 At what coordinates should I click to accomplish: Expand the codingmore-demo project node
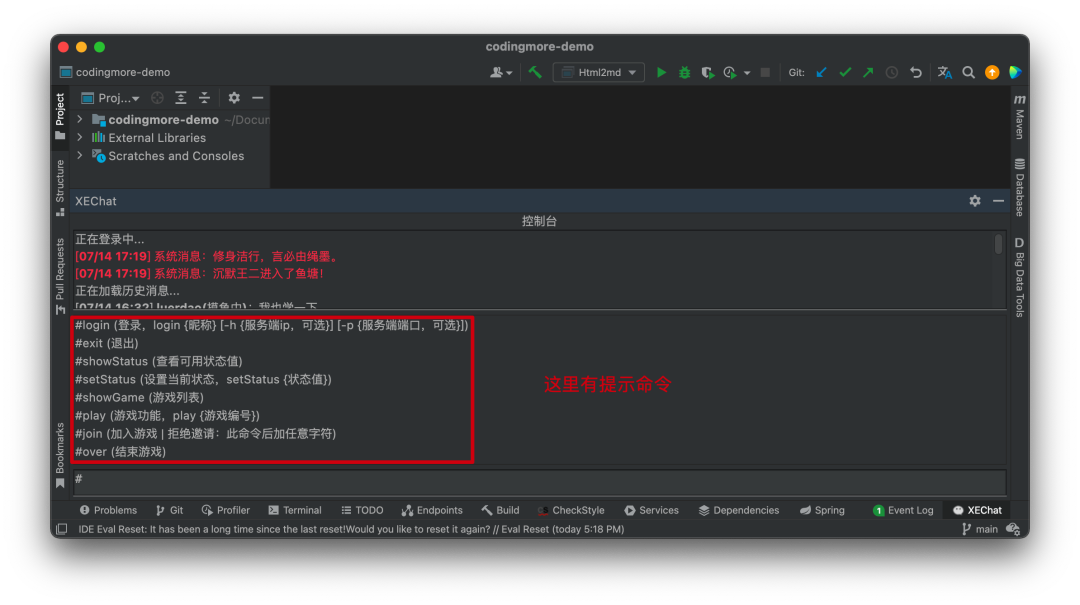tap(79, 119)
